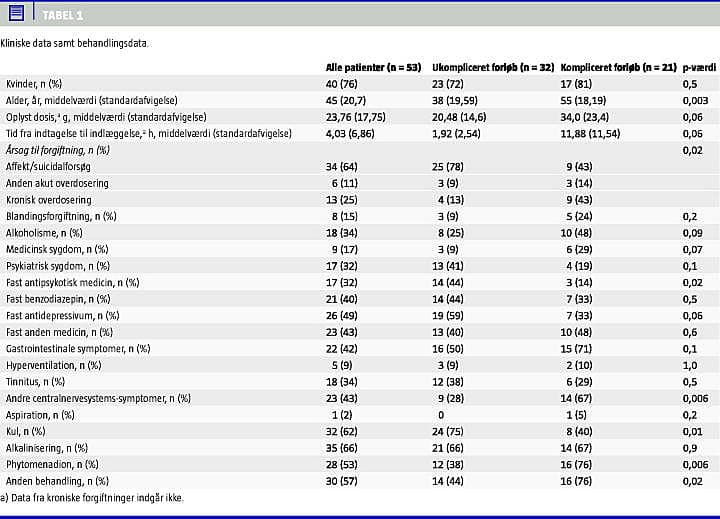Click the table icon beside TABEL 1
The height and width of the screenshot is (519, 720).
tap(15, 14)
